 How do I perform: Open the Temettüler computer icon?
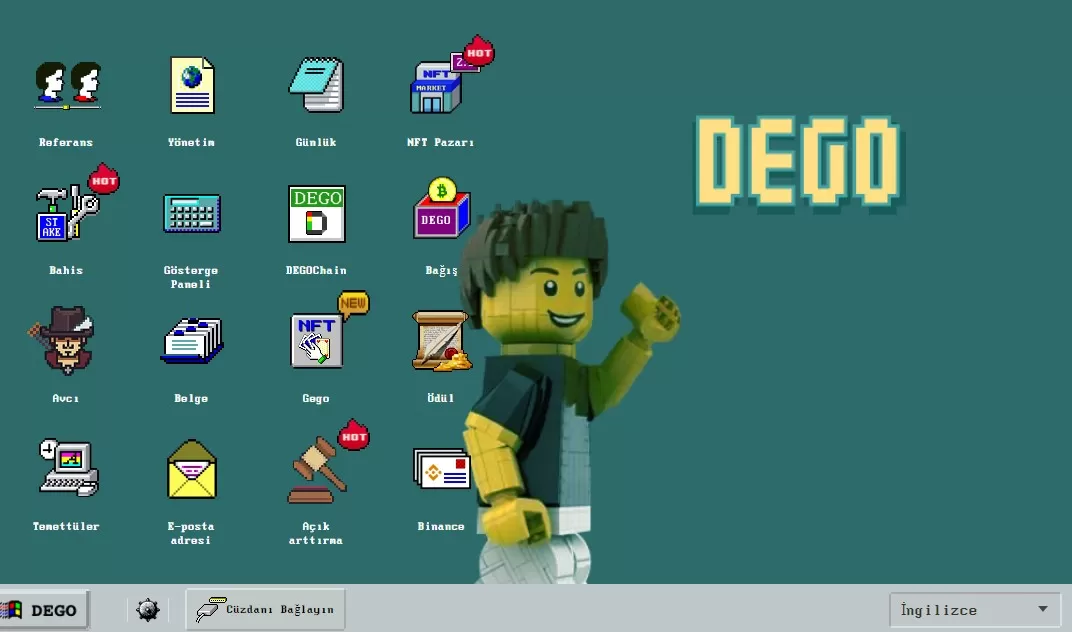tap(67, 468)
